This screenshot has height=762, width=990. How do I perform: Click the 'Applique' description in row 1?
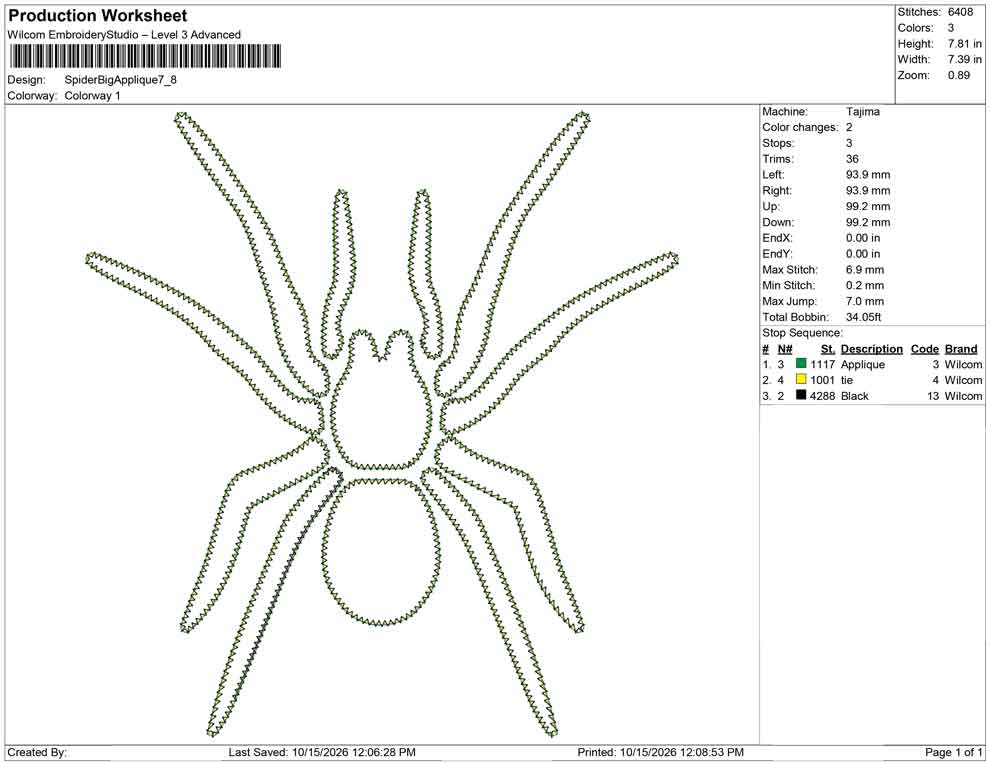(x=863, y=364)
